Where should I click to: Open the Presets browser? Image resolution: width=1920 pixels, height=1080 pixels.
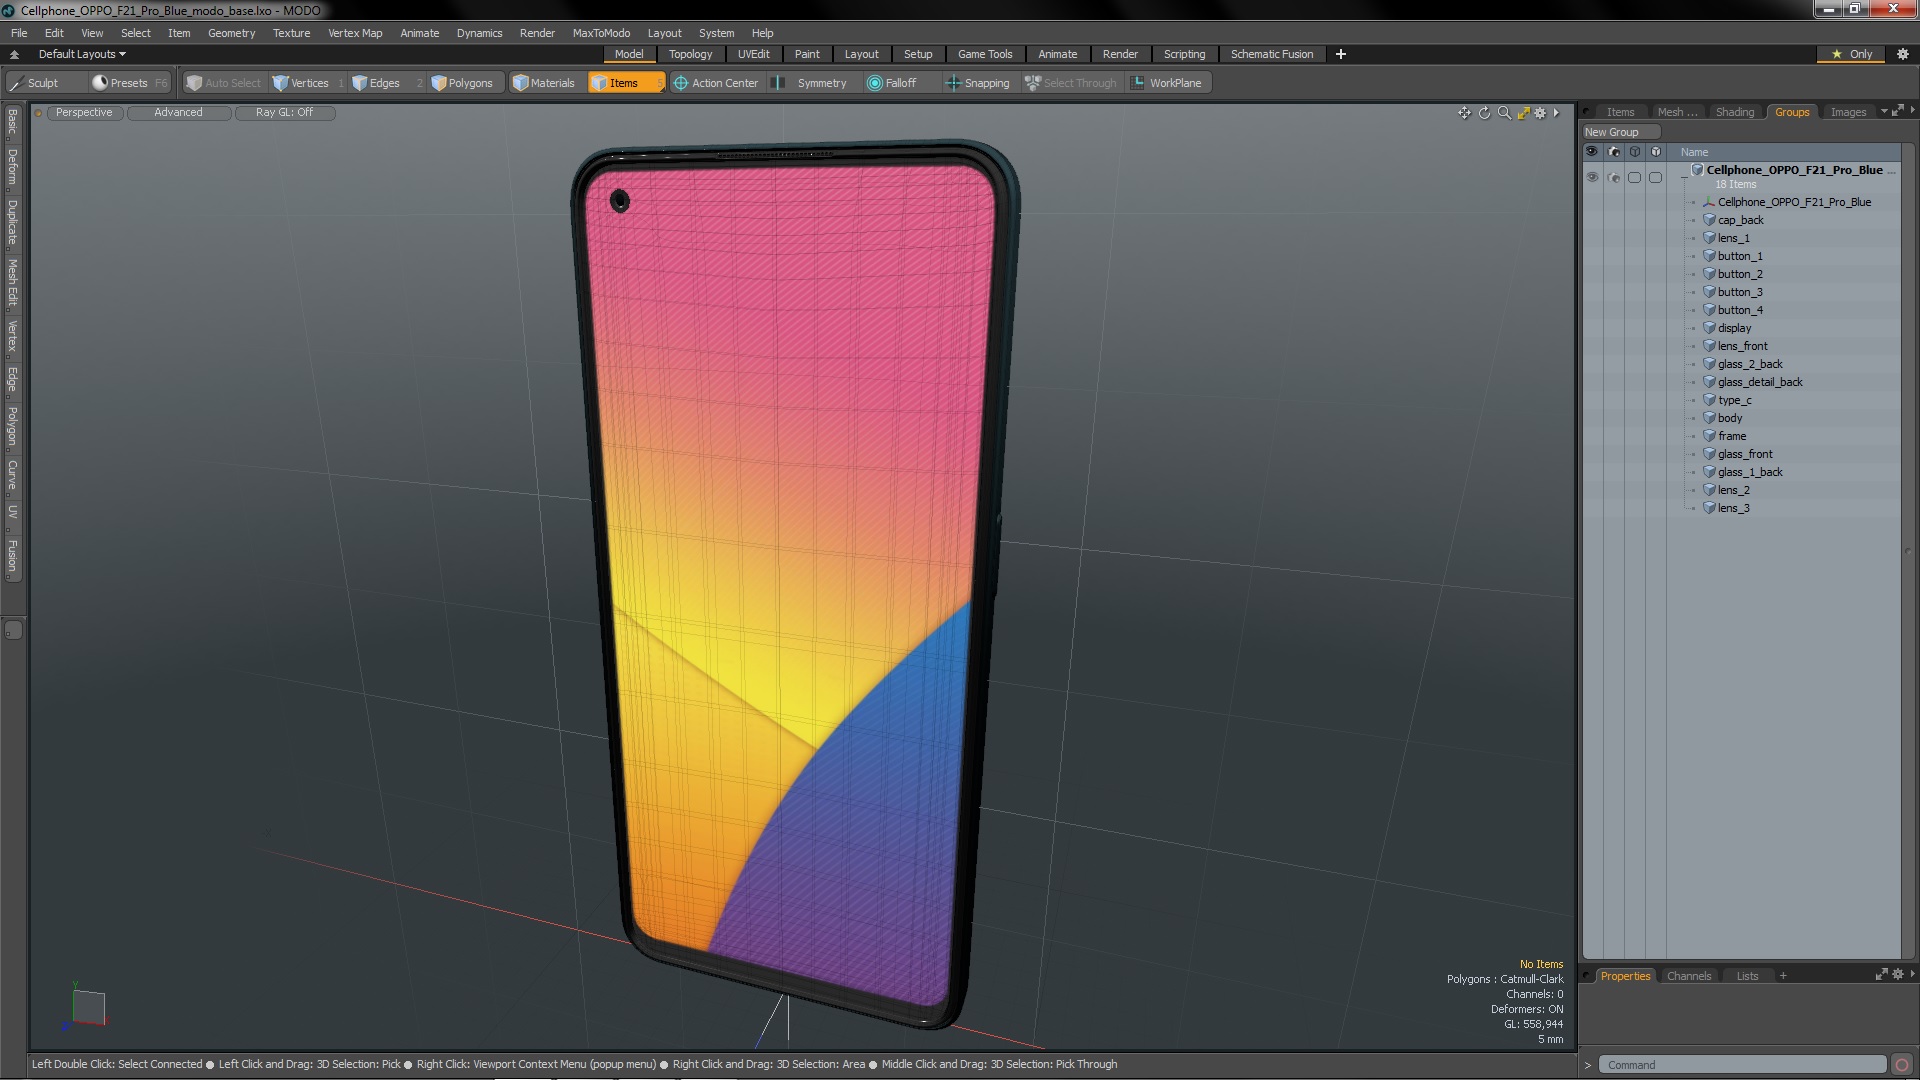pyautogui.click(x=128, y=83)
